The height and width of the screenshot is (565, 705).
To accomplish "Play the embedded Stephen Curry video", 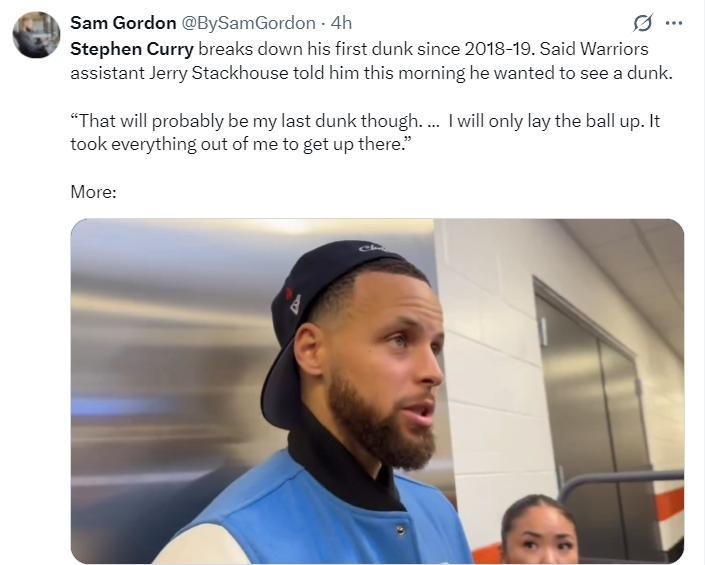I will (x=377, y=391).
